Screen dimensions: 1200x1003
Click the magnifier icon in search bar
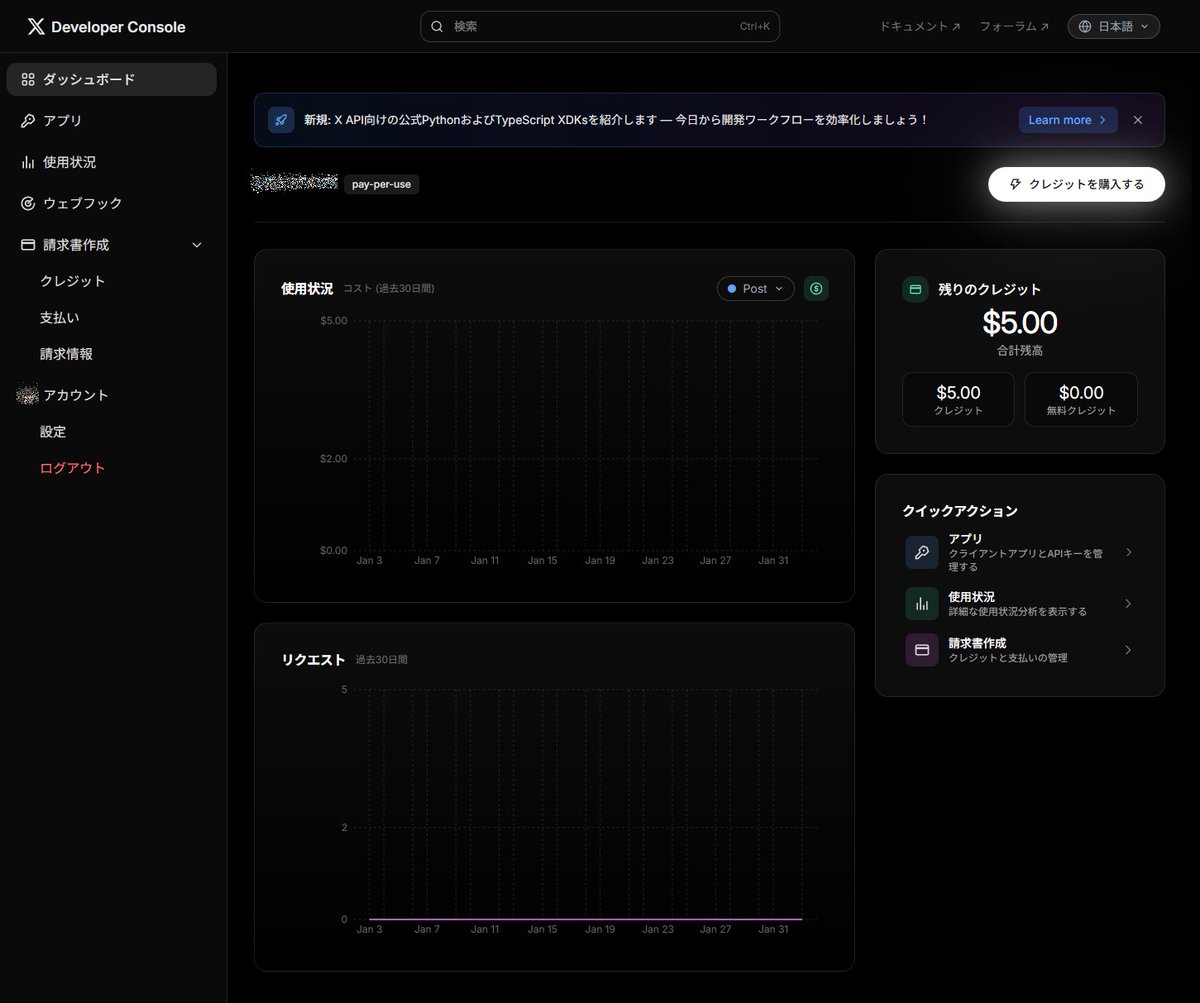436,27
